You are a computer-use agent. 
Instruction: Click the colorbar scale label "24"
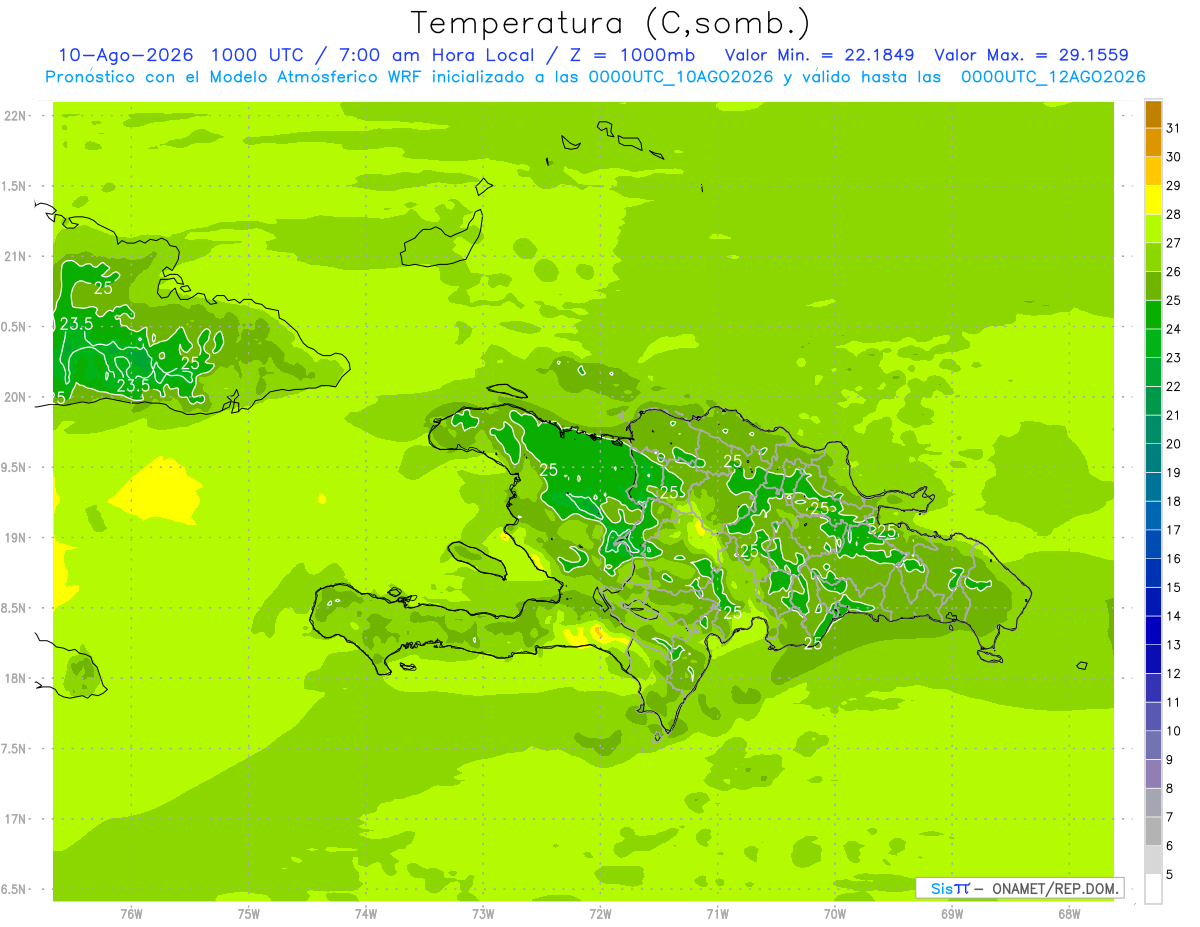click(x=1174, y=329)
